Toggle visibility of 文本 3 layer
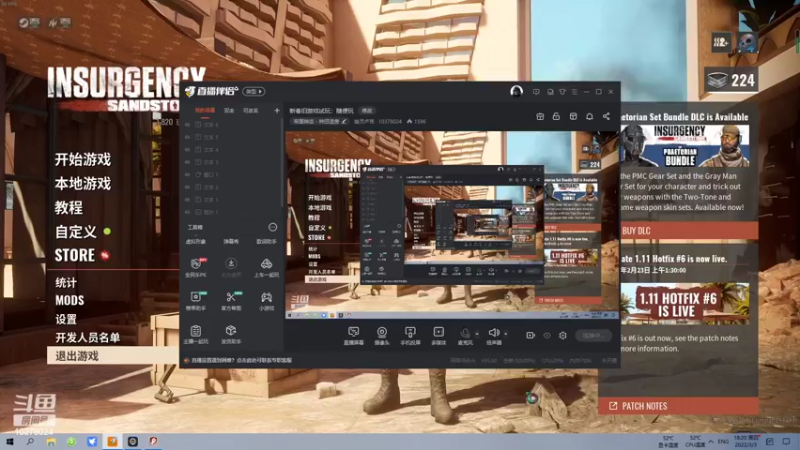The height and width of the screenshot is (450, 800). tap(187, 162)
